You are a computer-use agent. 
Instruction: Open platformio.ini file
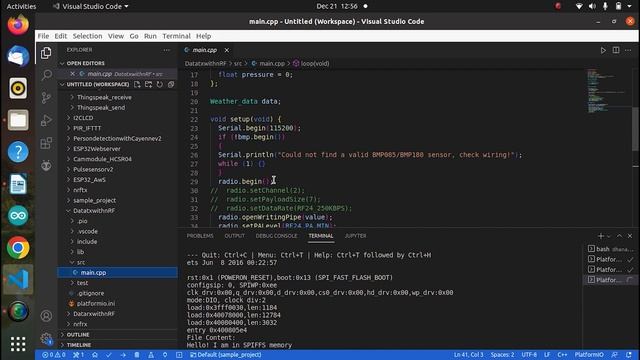[x=118, y=304]
